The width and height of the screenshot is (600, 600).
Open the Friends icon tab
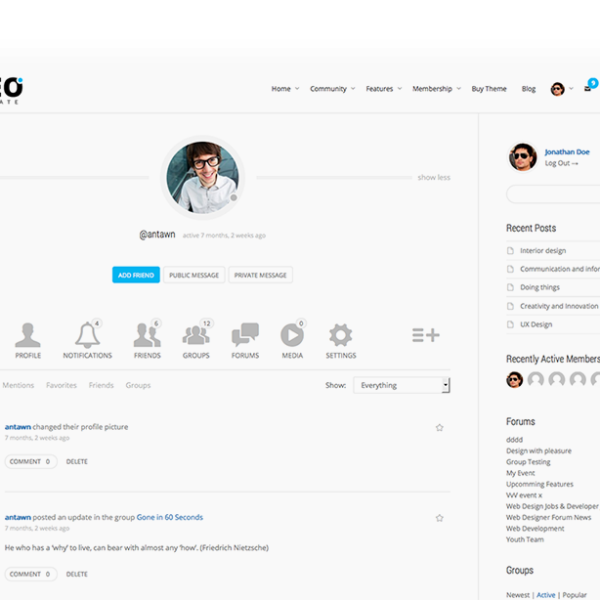pos(147,336)
